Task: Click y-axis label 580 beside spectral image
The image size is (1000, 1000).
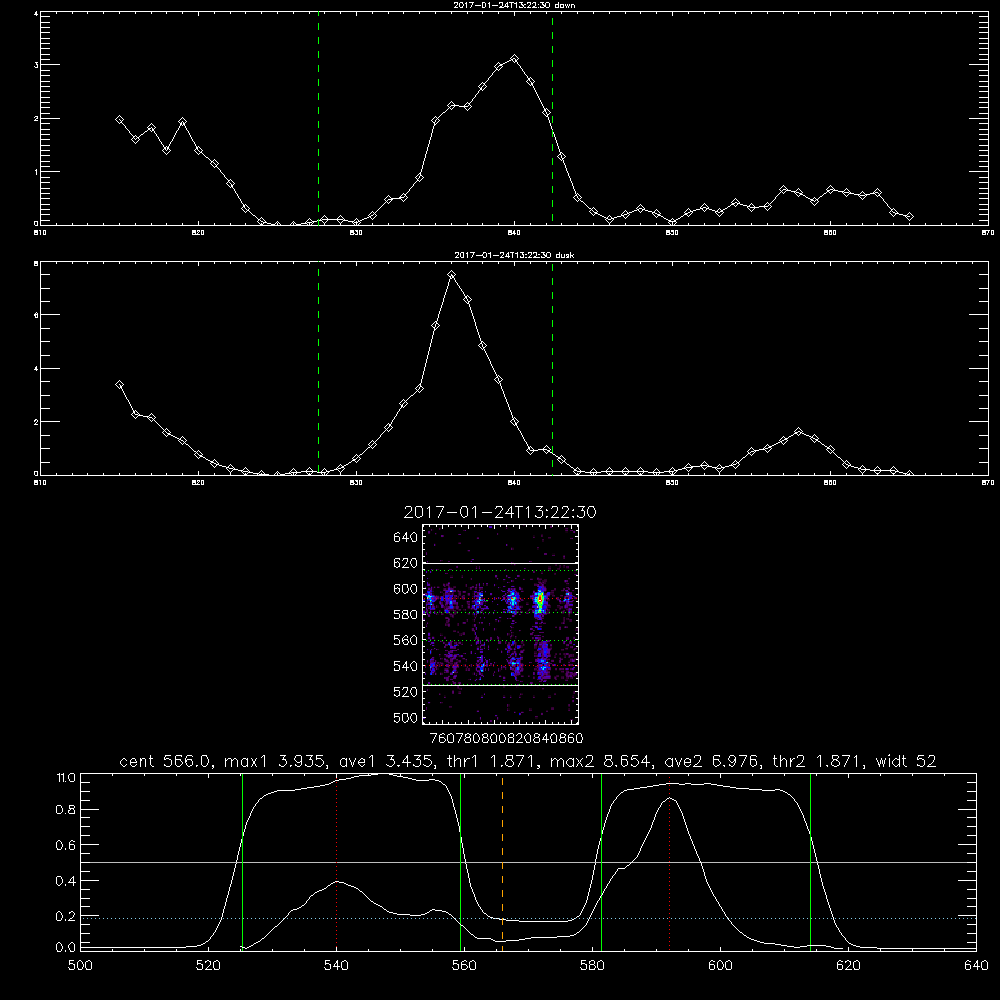Action: 406,614
